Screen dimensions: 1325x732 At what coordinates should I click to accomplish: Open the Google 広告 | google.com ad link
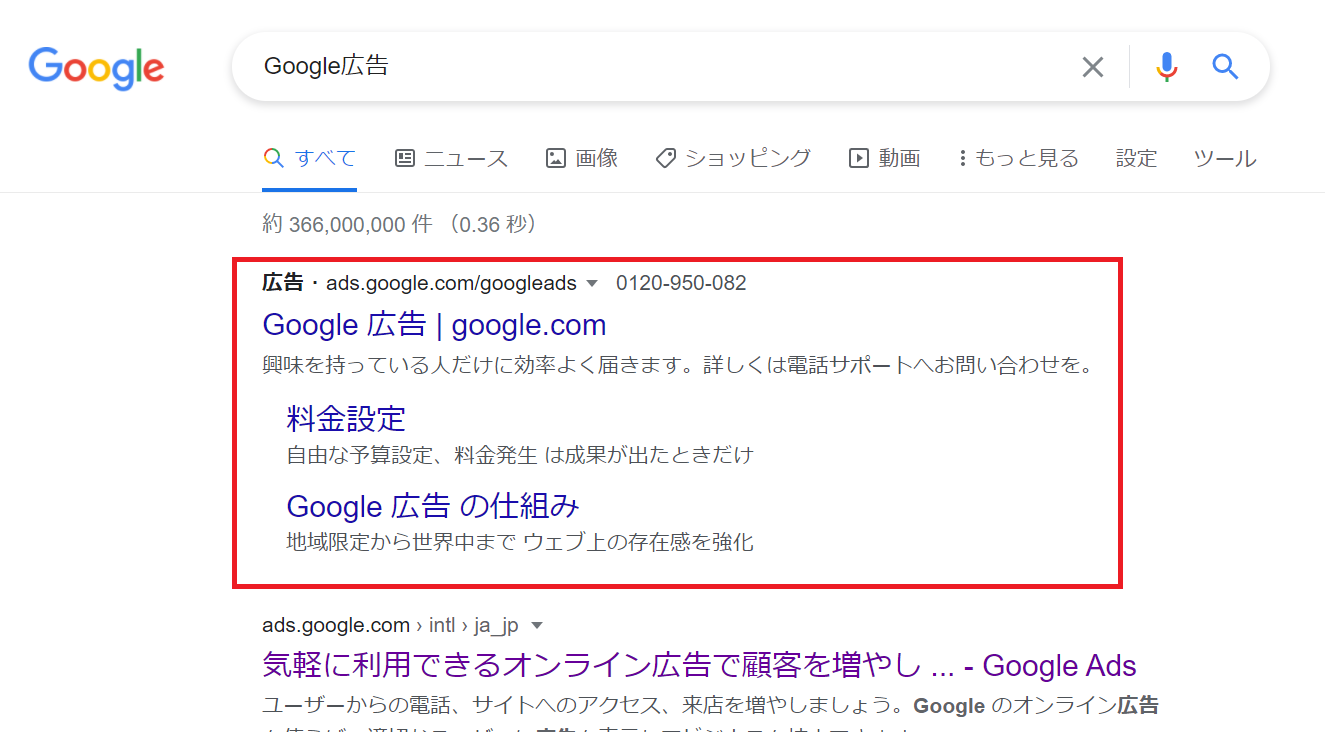434,325
